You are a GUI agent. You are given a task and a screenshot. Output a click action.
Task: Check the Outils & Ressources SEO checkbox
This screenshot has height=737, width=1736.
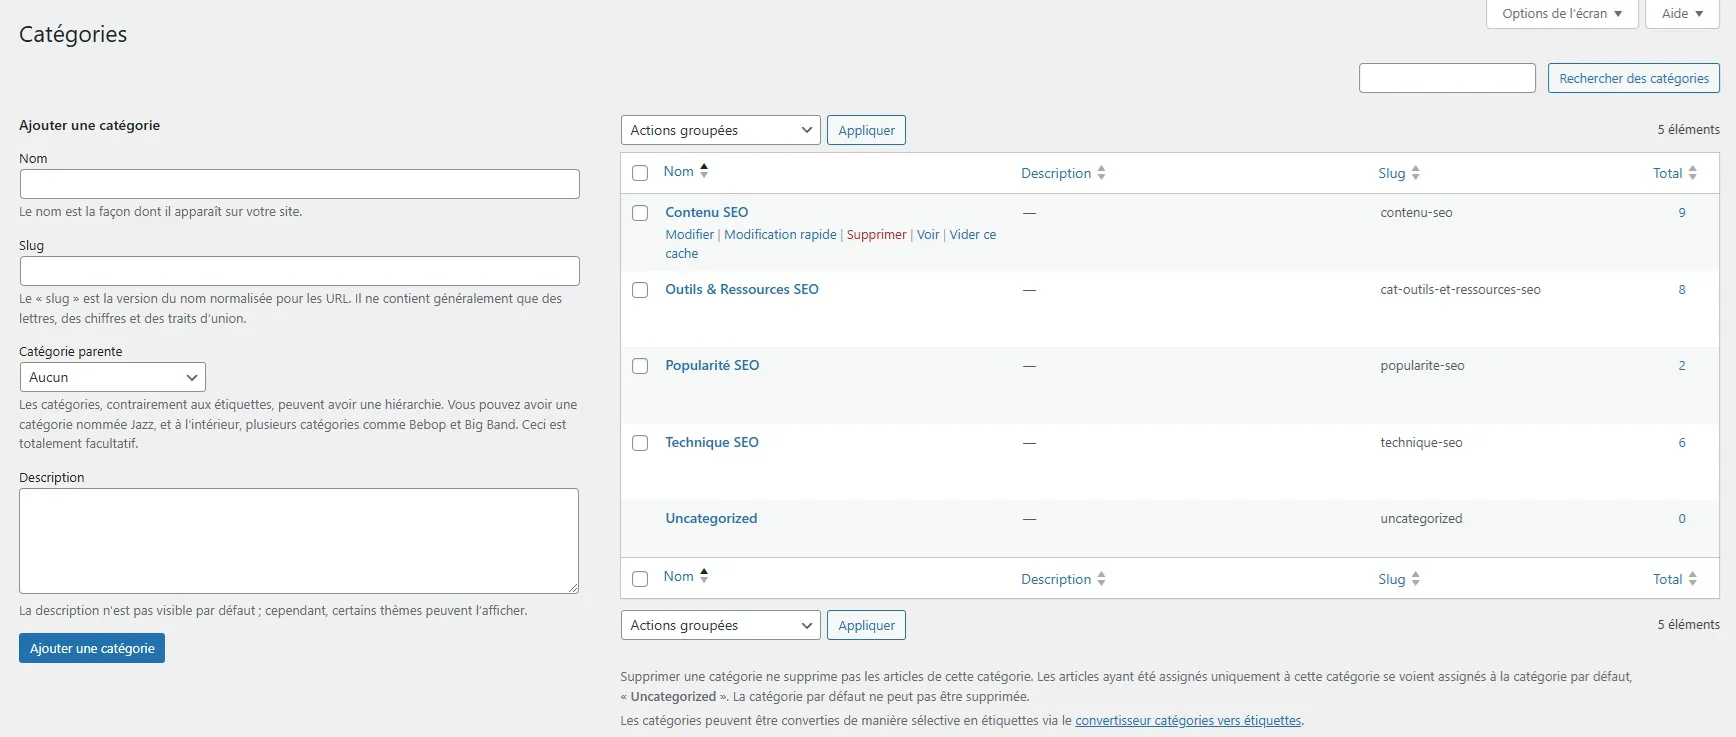click(640, 290)
